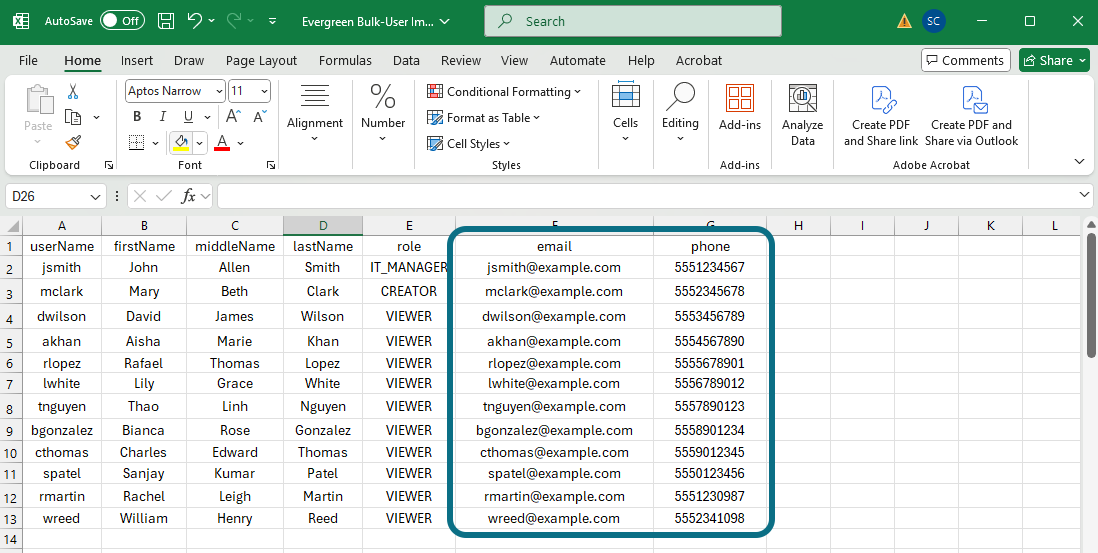Image resolution: width=1098 pixels, height=553 pixels.
Task: Click the Search box
Action: tap(633, 21)
